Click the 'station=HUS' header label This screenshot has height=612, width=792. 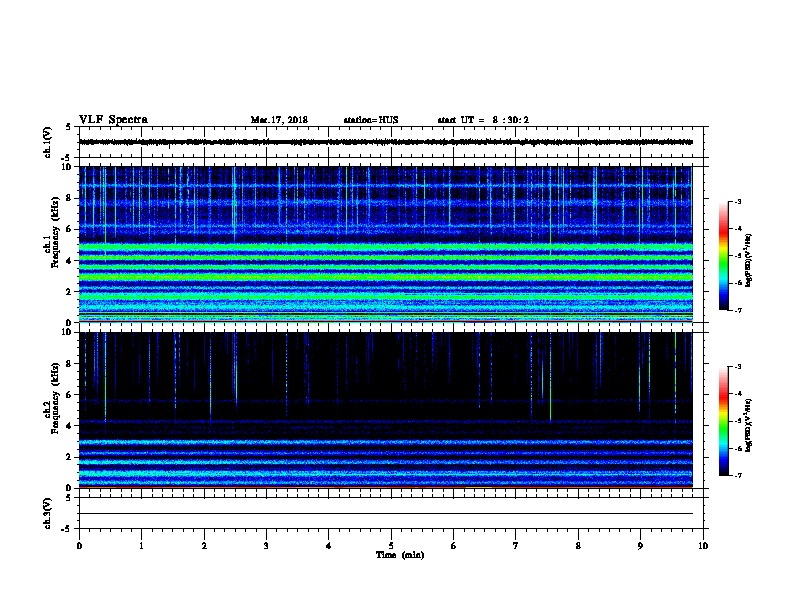point(371,120)
